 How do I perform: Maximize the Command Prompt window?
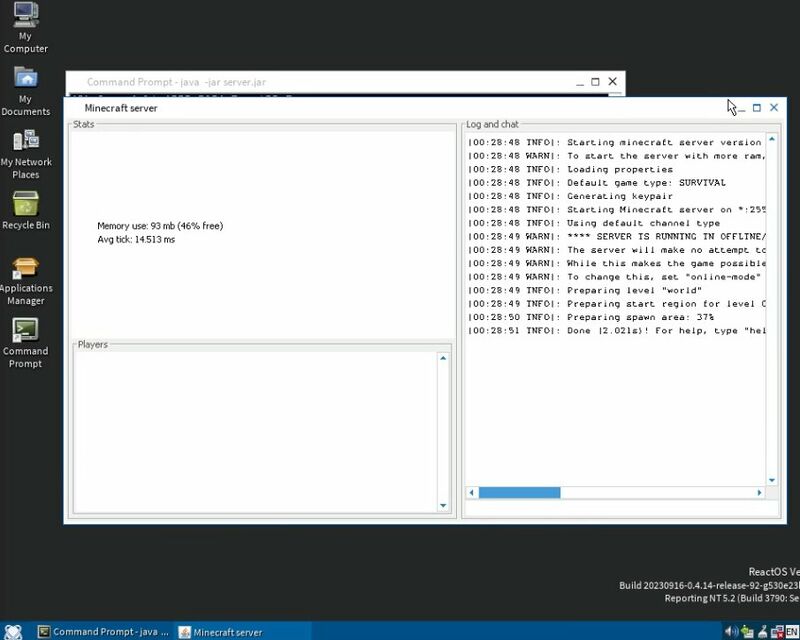point(595,82)
